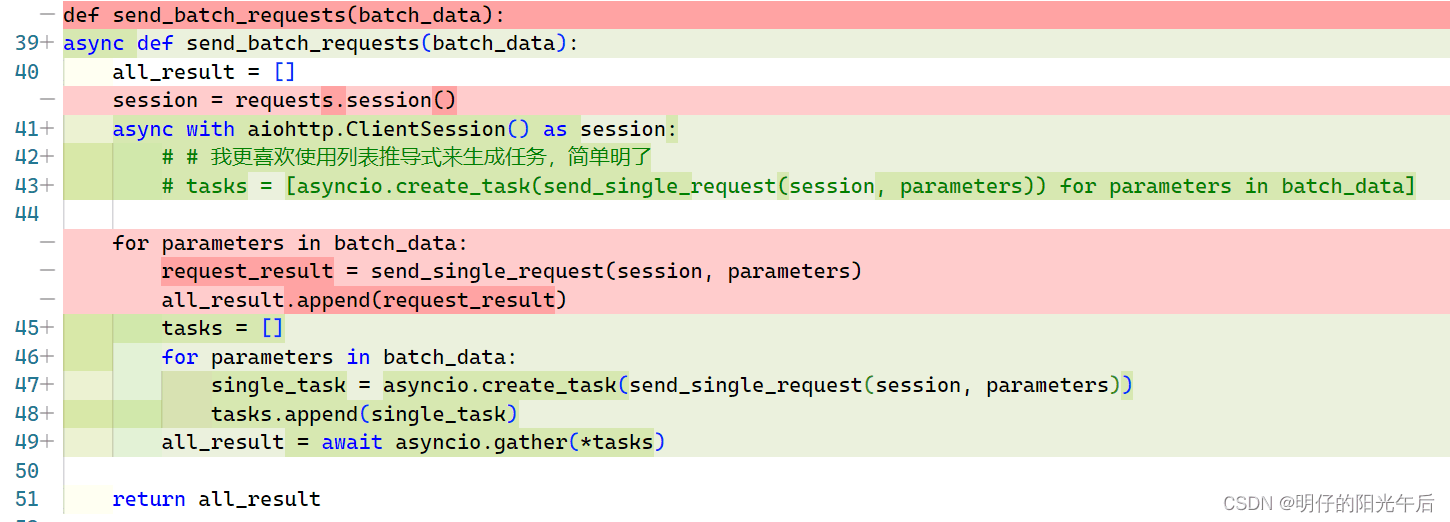Screen dimensions: 1450x522
Task: Click the plus marker on line 49
Action: click(x=47, y=442)
